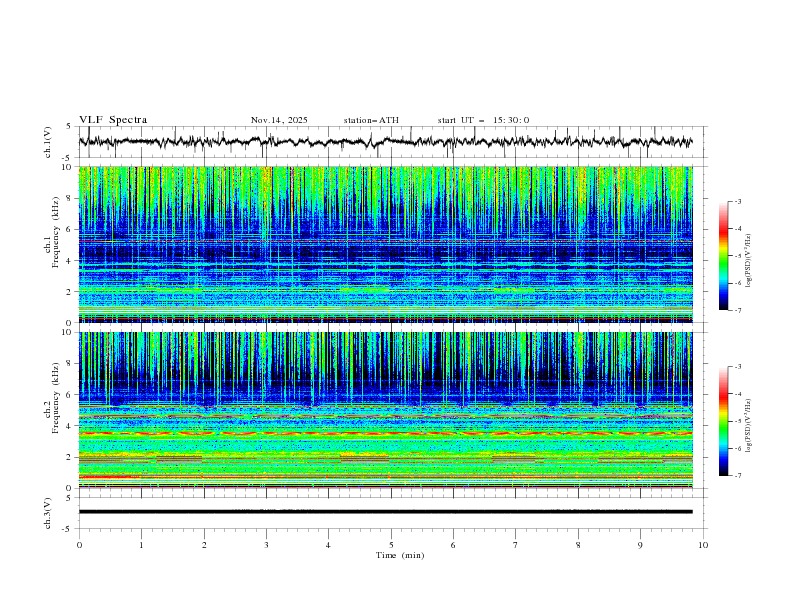Click inside the ch.2 spectrogram panel
This screenshot has height=612, width=792.
click(x=390, y=410)
